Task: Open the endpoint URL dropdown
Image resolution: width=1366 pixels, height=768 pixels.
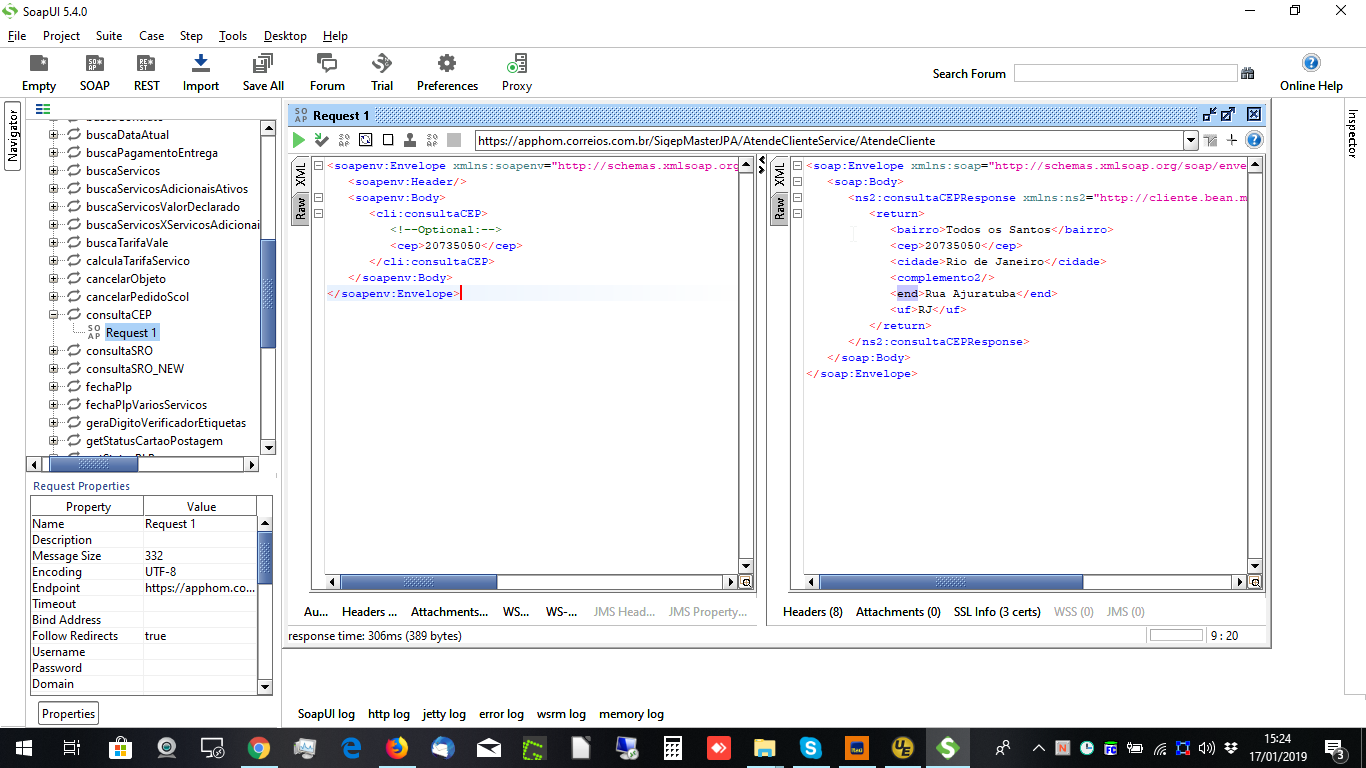Action: point(1190,141)
